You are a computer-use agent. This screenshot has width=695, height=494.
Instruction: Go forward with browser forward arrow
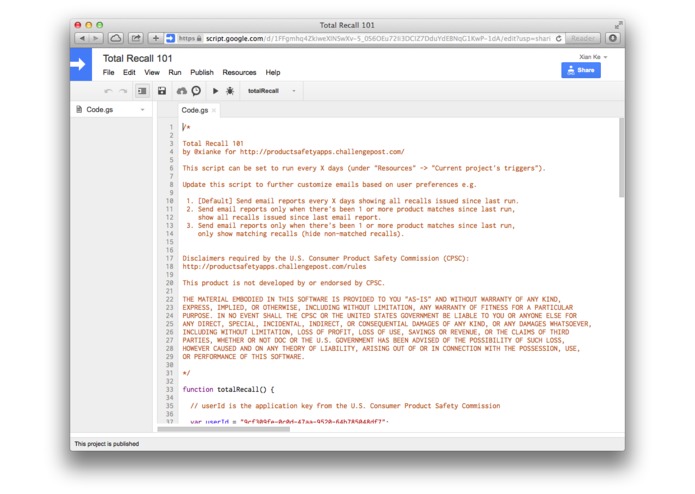click(x=96, y=39)
